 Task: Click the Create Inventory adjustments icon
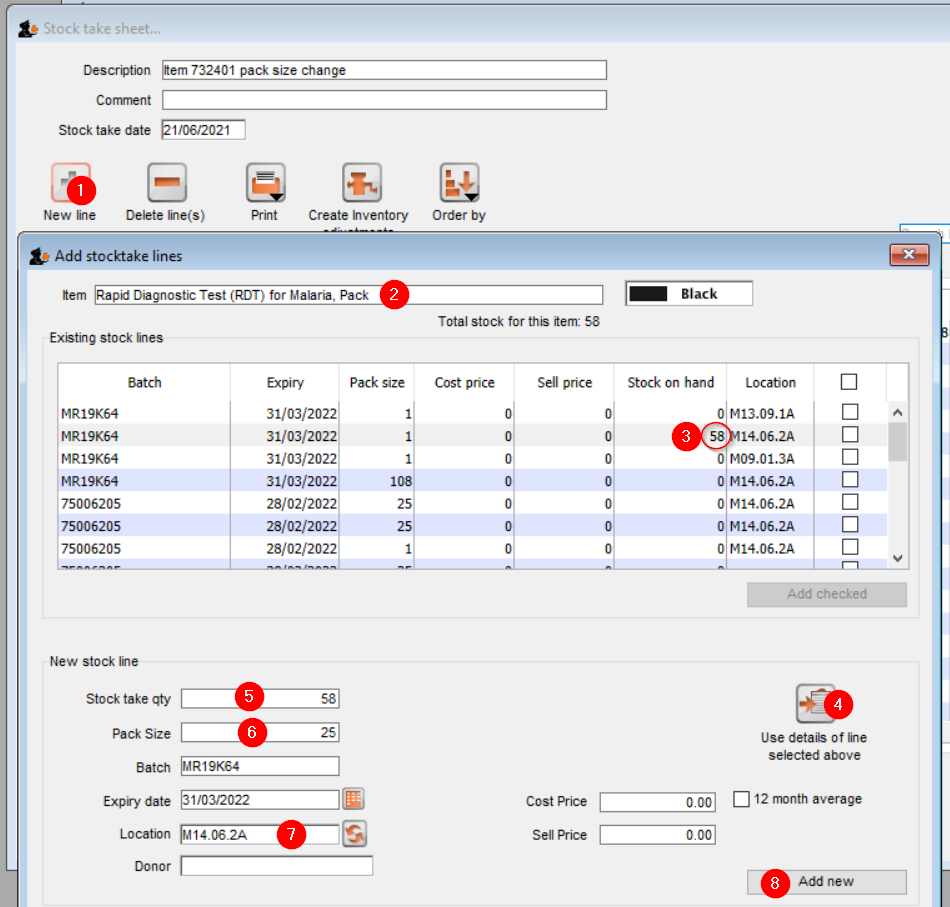point(362,184)
